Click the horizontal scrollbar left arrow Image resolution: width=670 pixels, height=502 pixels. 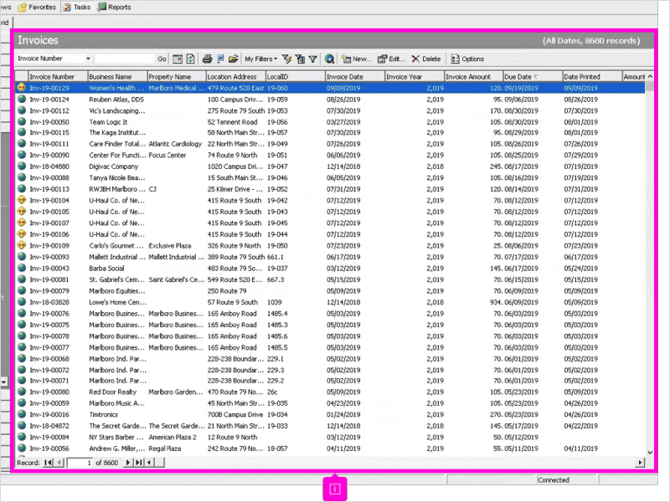tap(149, 462)
